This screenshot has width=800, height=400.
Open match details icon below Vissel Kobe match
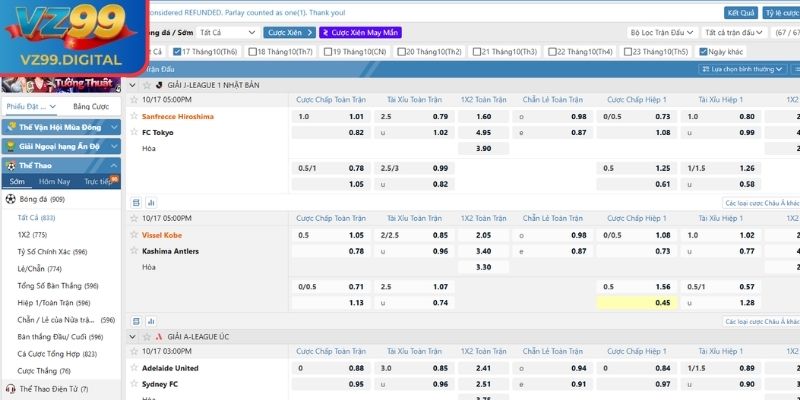pyautogui.click(x=136, y=321)
